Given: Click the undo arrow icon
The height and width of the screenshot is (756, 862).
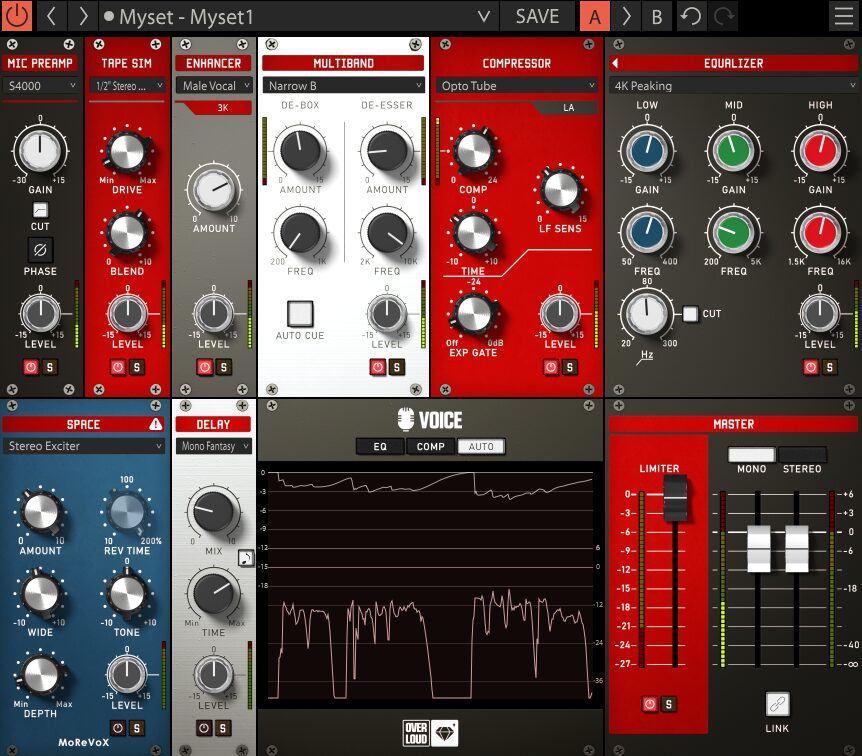Looking at the screenshot, I should [690, 16].
